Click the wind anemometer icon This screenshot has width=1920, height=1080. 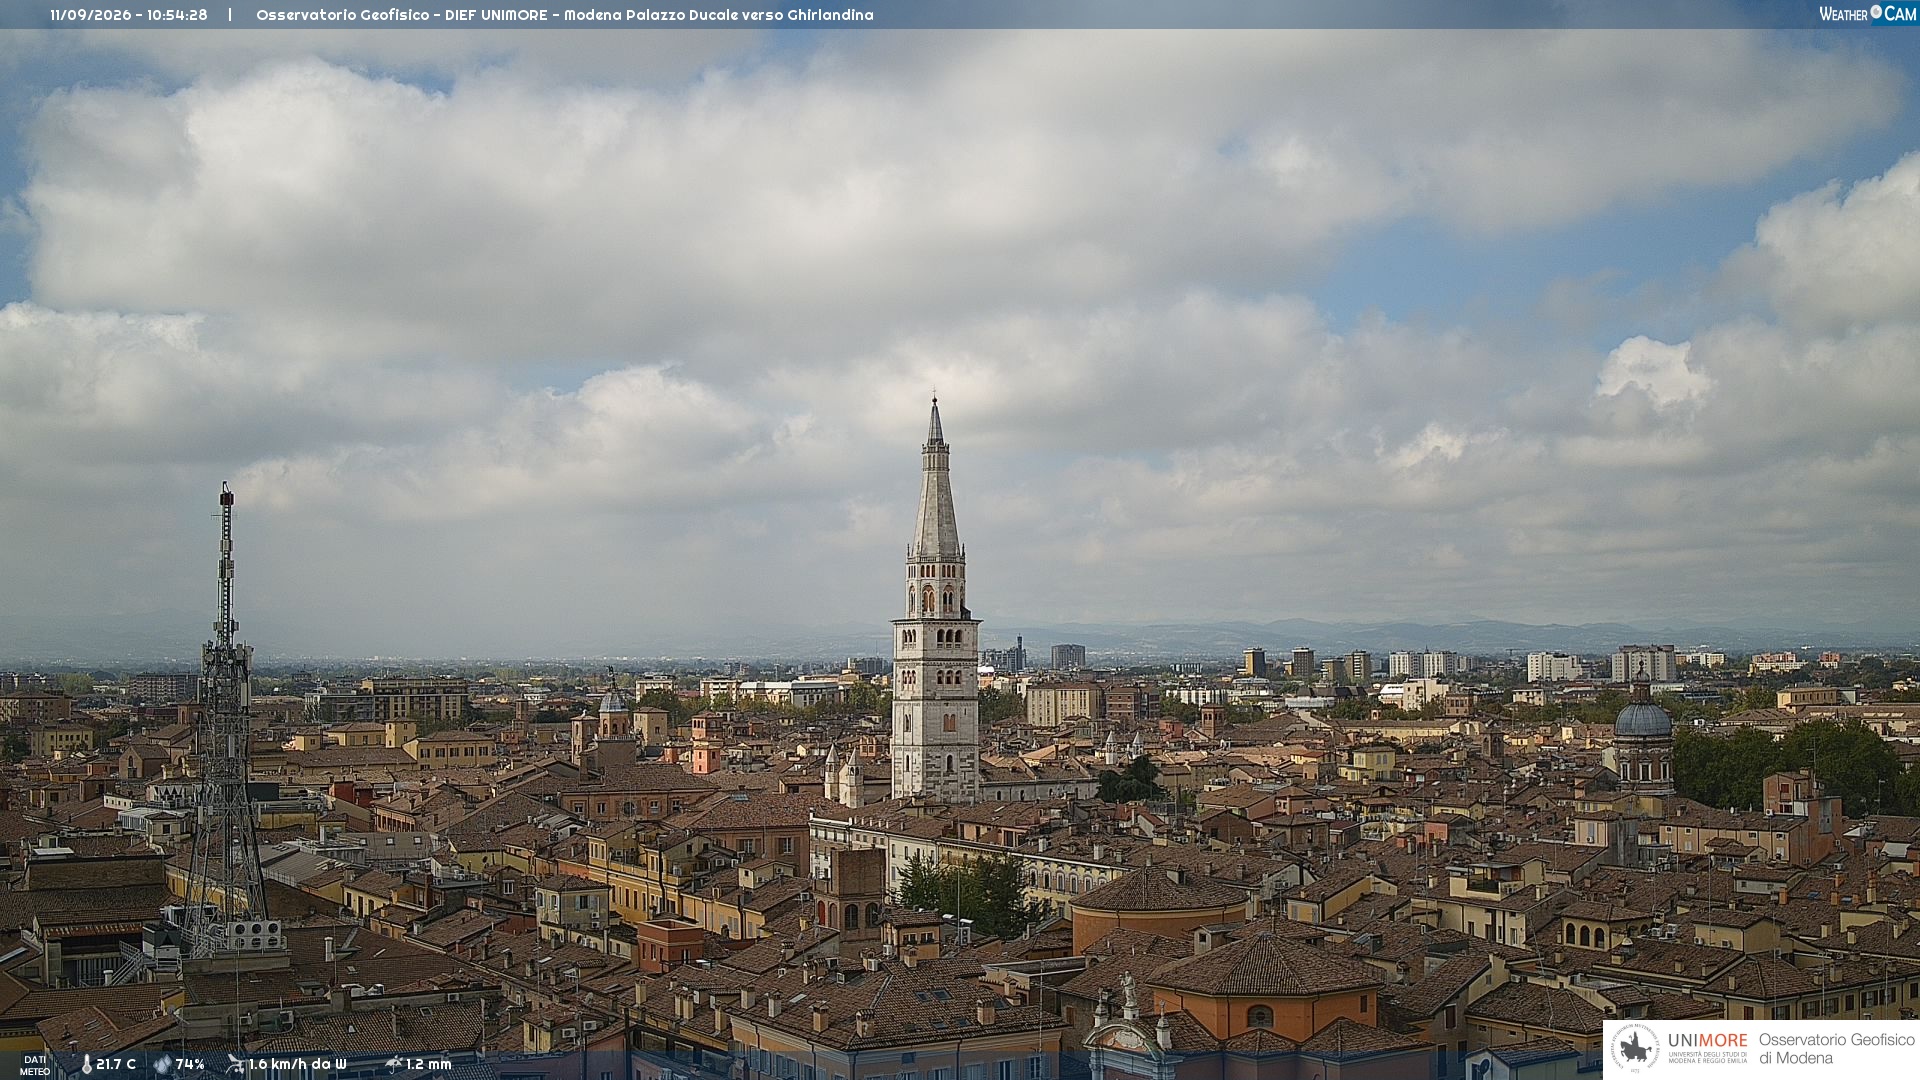(x=235, y=1064)
